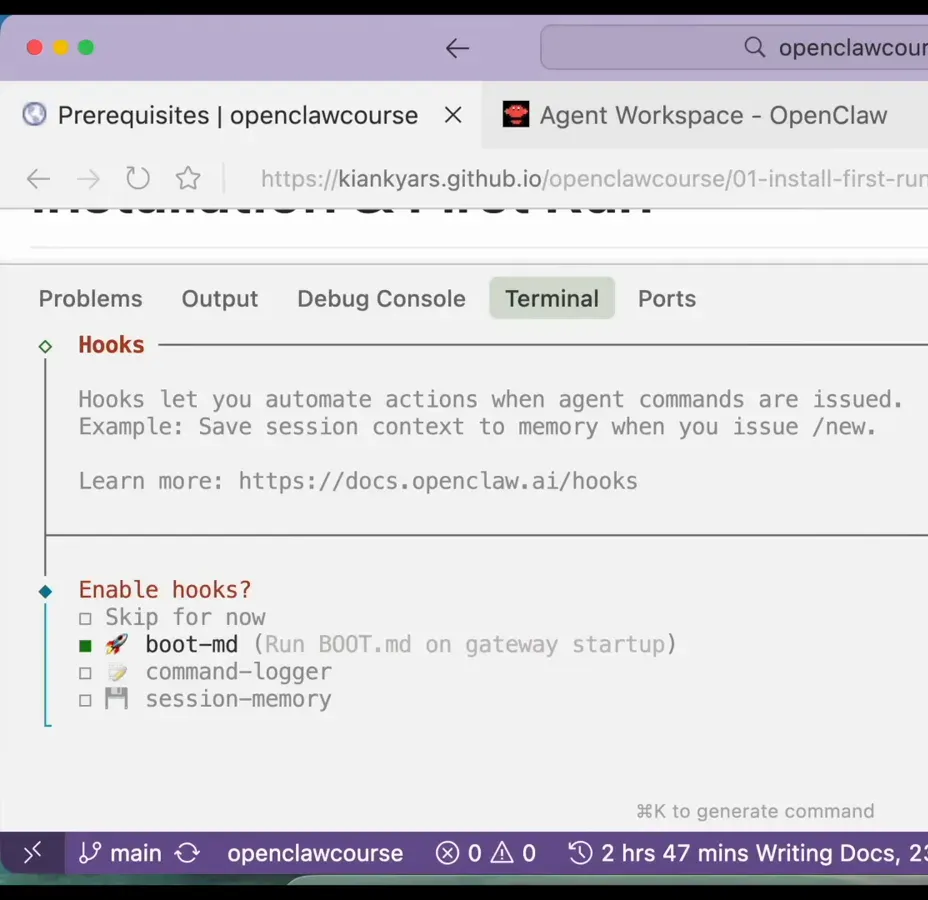This screenshot has height=900, width=928.
Task: Click the search magnifier in command bar
Action: point(755,47)
